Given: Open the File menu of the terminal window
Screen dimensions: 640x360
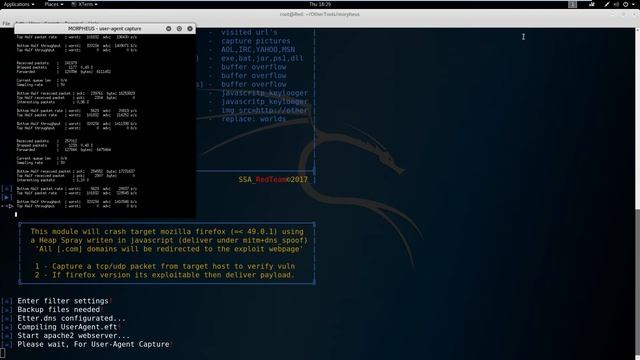Looking at the screenshot, I should (6, 23).
